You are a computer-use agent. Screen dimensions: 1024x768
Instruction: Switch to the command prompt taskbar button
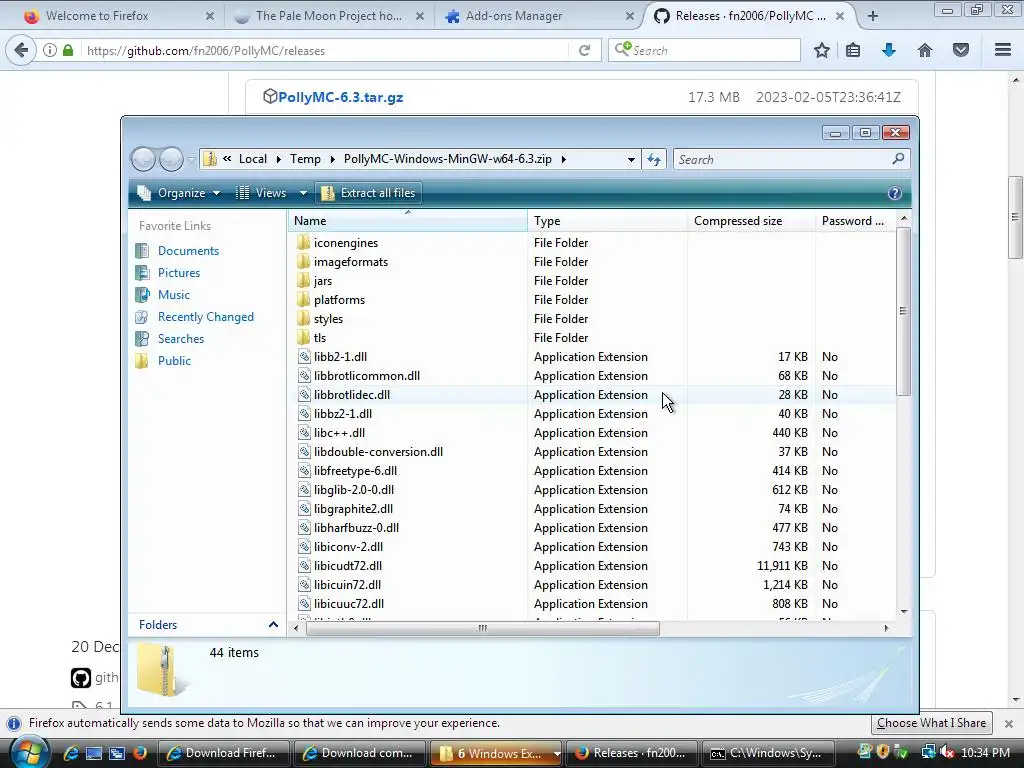click(x=769, y=753)
